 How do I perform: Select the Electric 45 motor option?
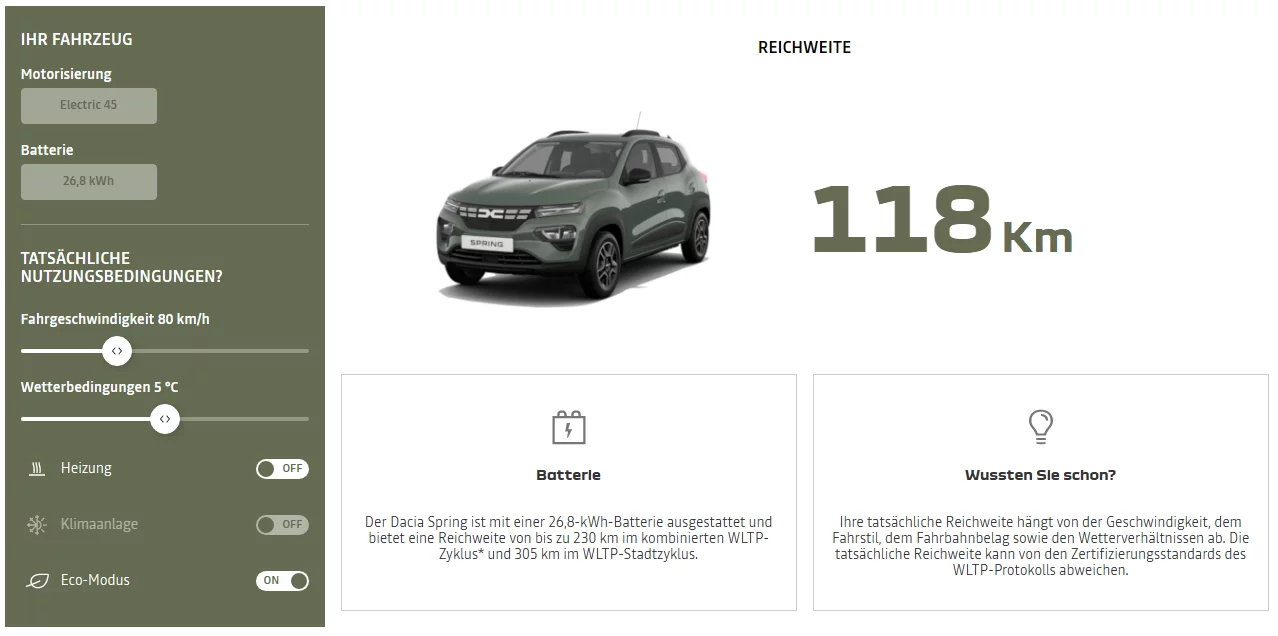click(x=89, y=106)
